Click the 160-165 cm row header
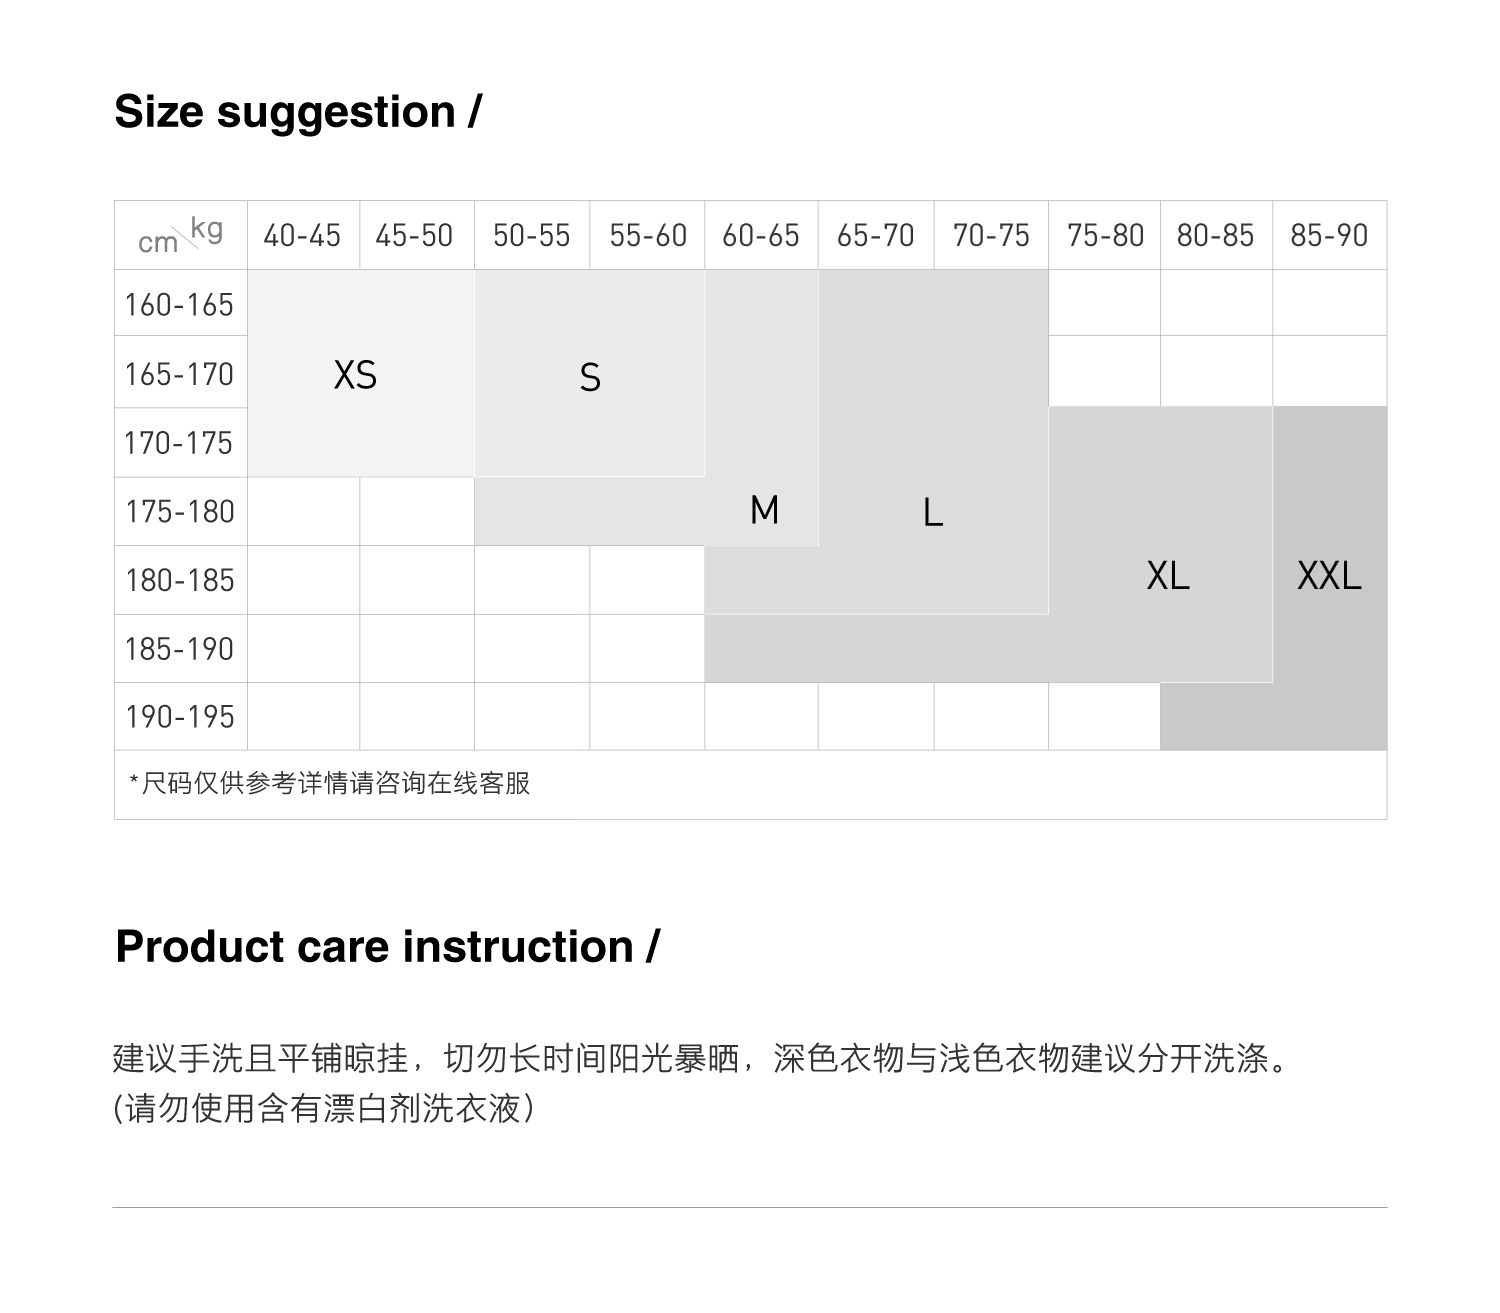This screenshot has width=1500, height=1313. pyautogui.click(x=179, y=304)
